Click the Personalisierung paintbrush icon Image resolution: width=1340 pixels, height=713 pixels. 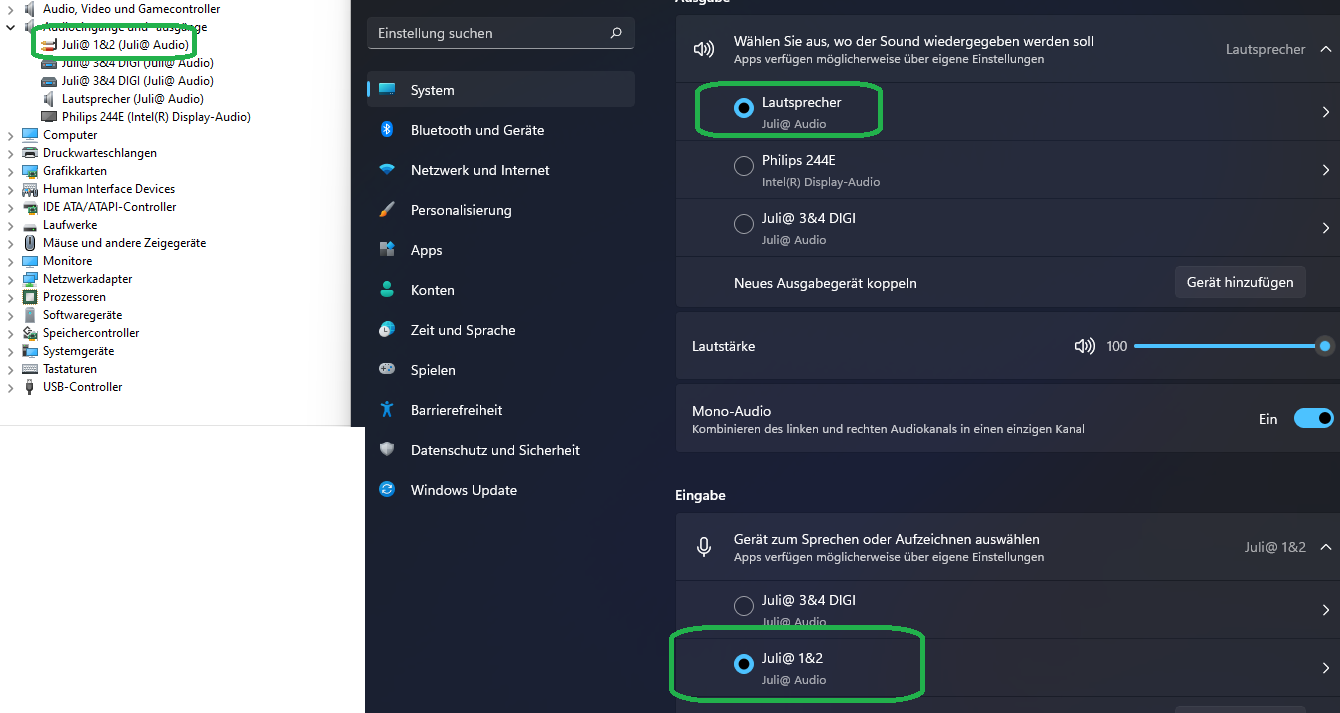[387, 210]
